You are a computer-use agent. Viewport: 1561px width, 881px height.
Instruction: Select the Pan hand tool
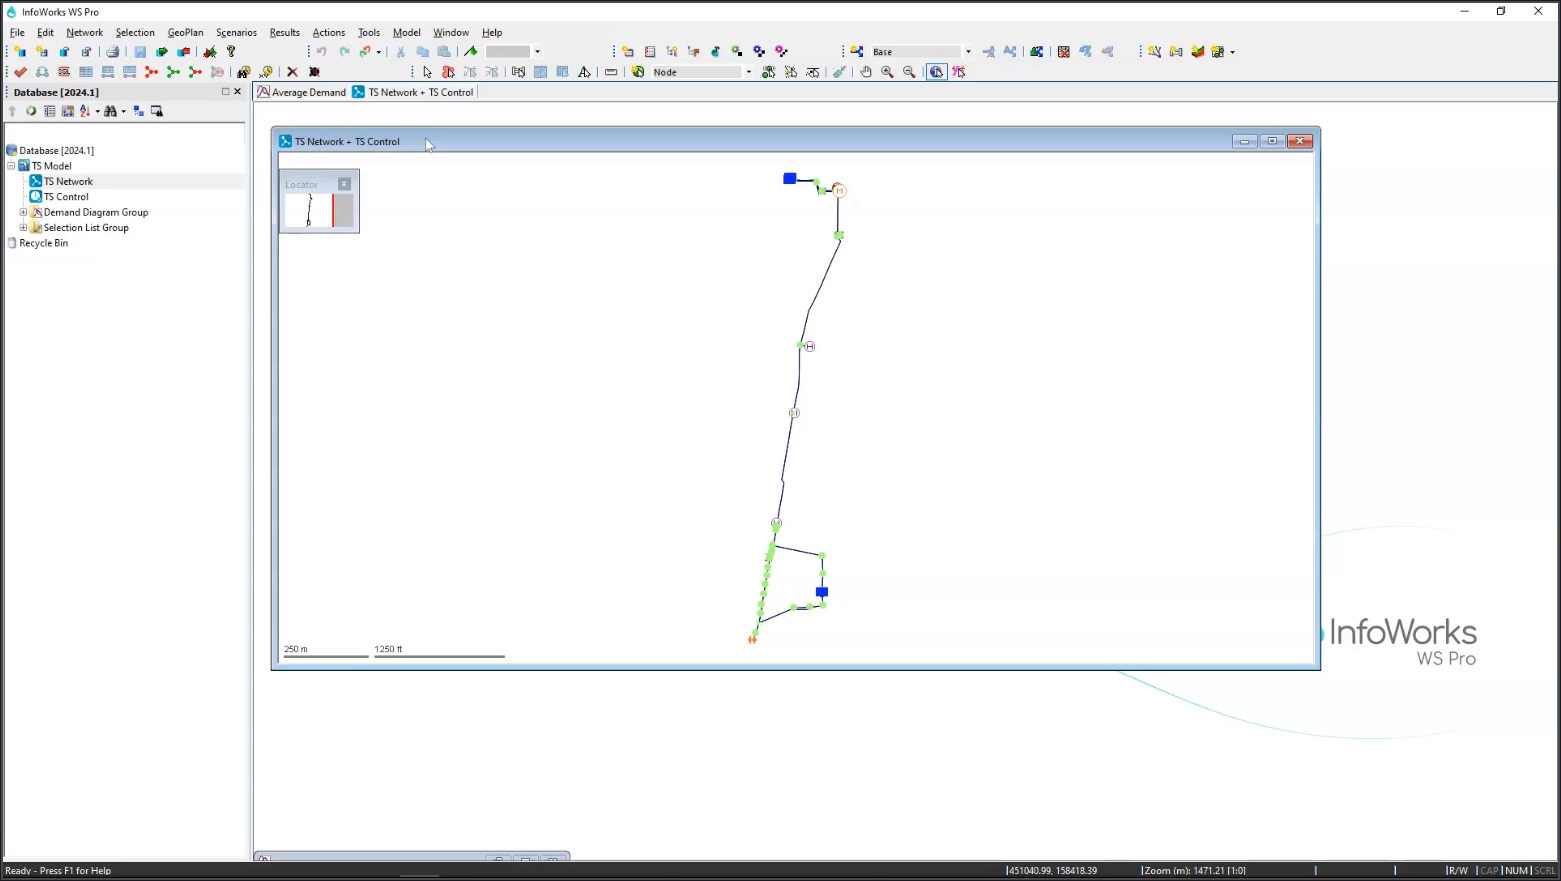point(866,72)
